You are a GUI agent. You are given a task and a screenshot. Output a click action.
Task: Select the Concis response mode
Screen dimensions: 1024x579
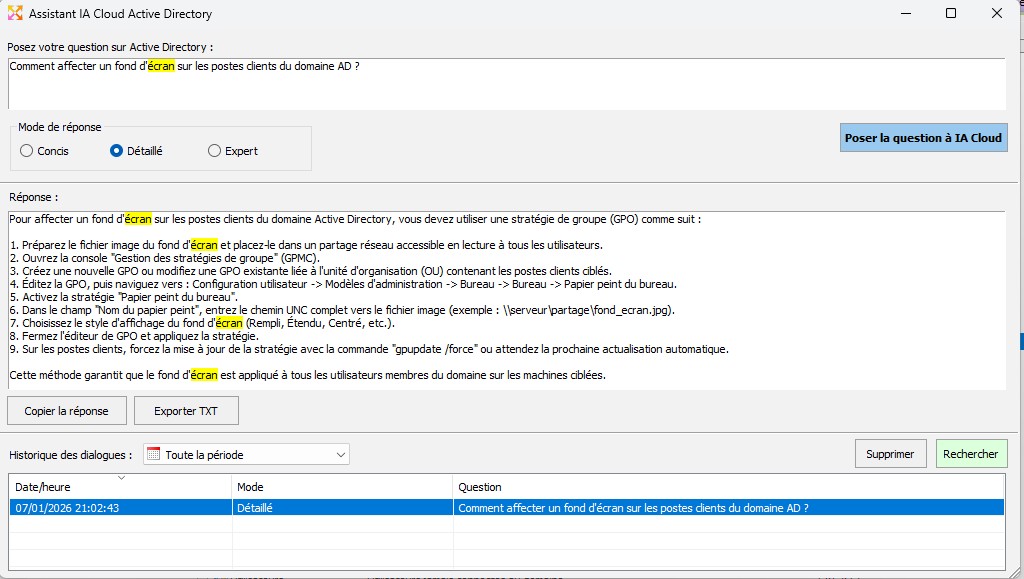pyautogui.click(x=27, y=151)
